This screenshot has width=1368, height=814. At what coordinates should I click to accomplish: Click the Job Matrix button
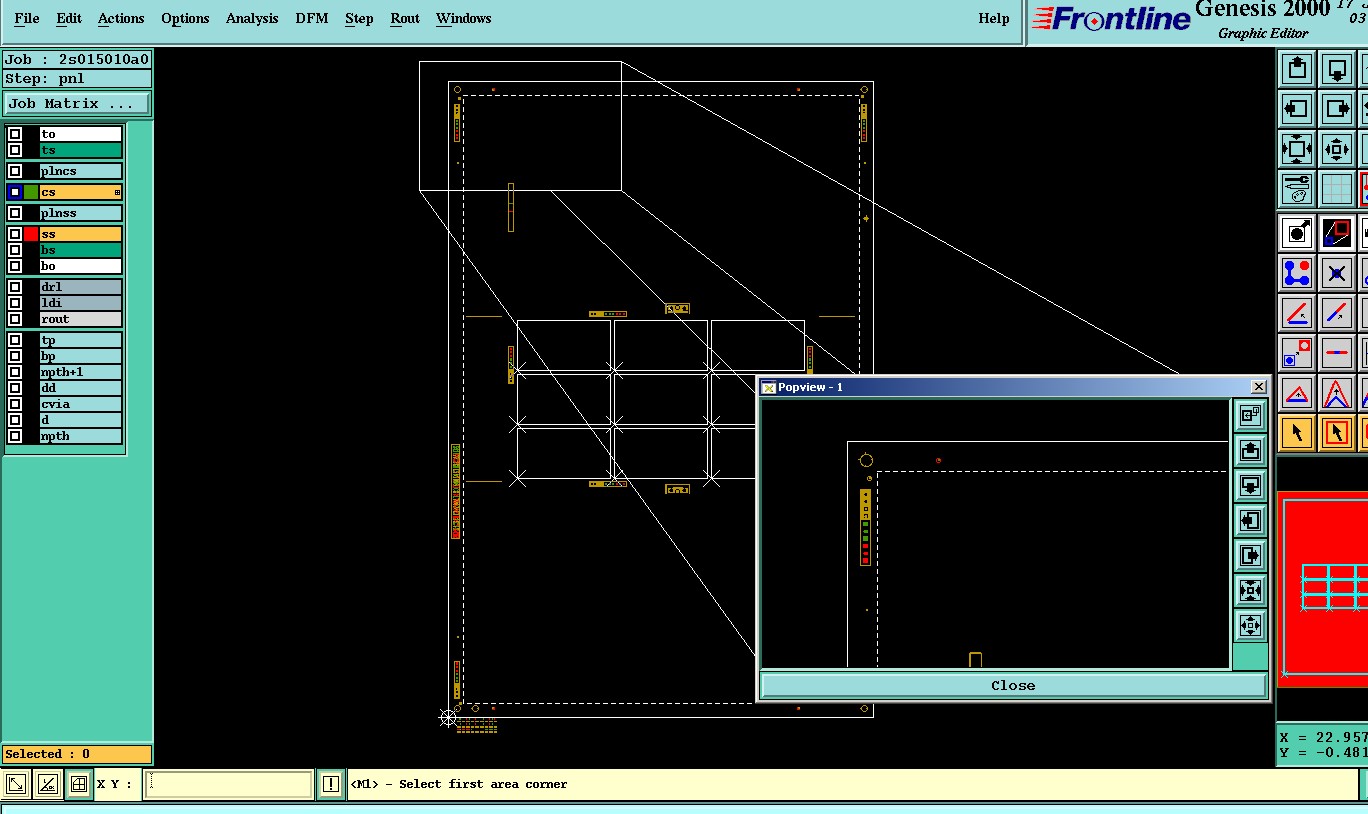click(x=77, y=103)
